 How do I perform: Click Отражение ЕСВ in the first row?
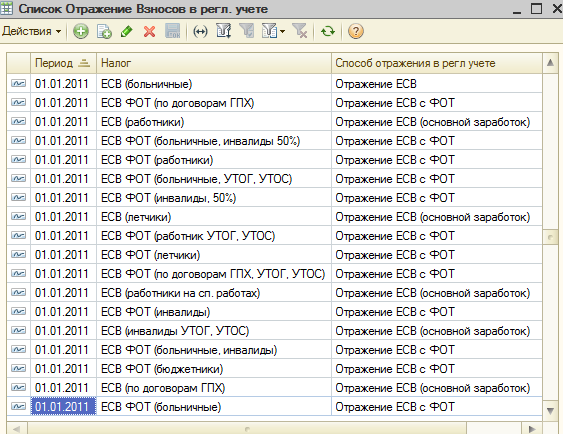[437, 84]
